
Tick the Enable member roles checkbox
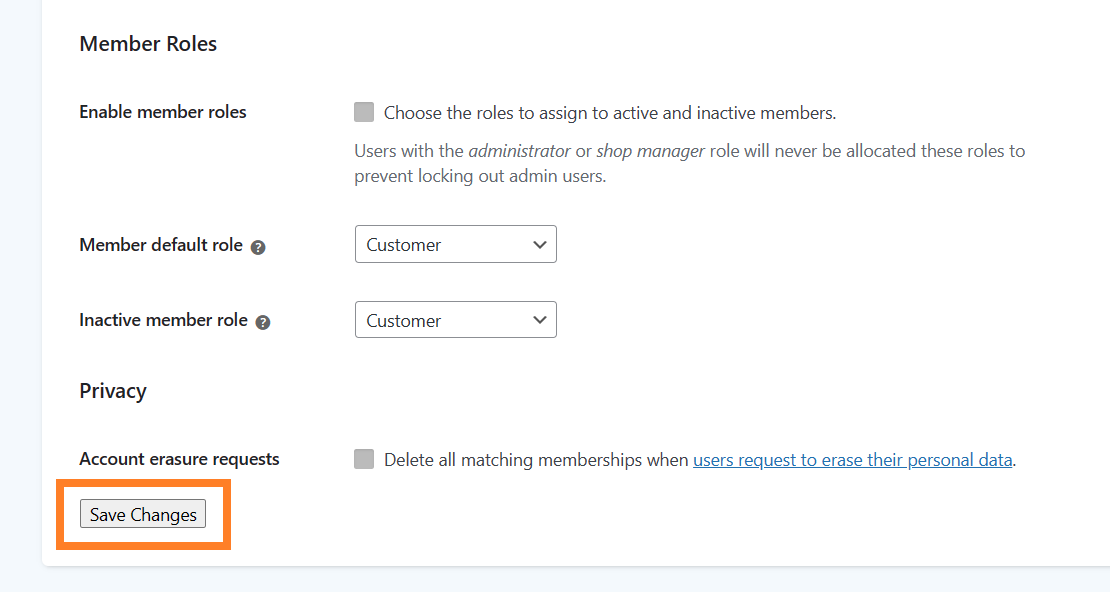(x=364, y=112)
